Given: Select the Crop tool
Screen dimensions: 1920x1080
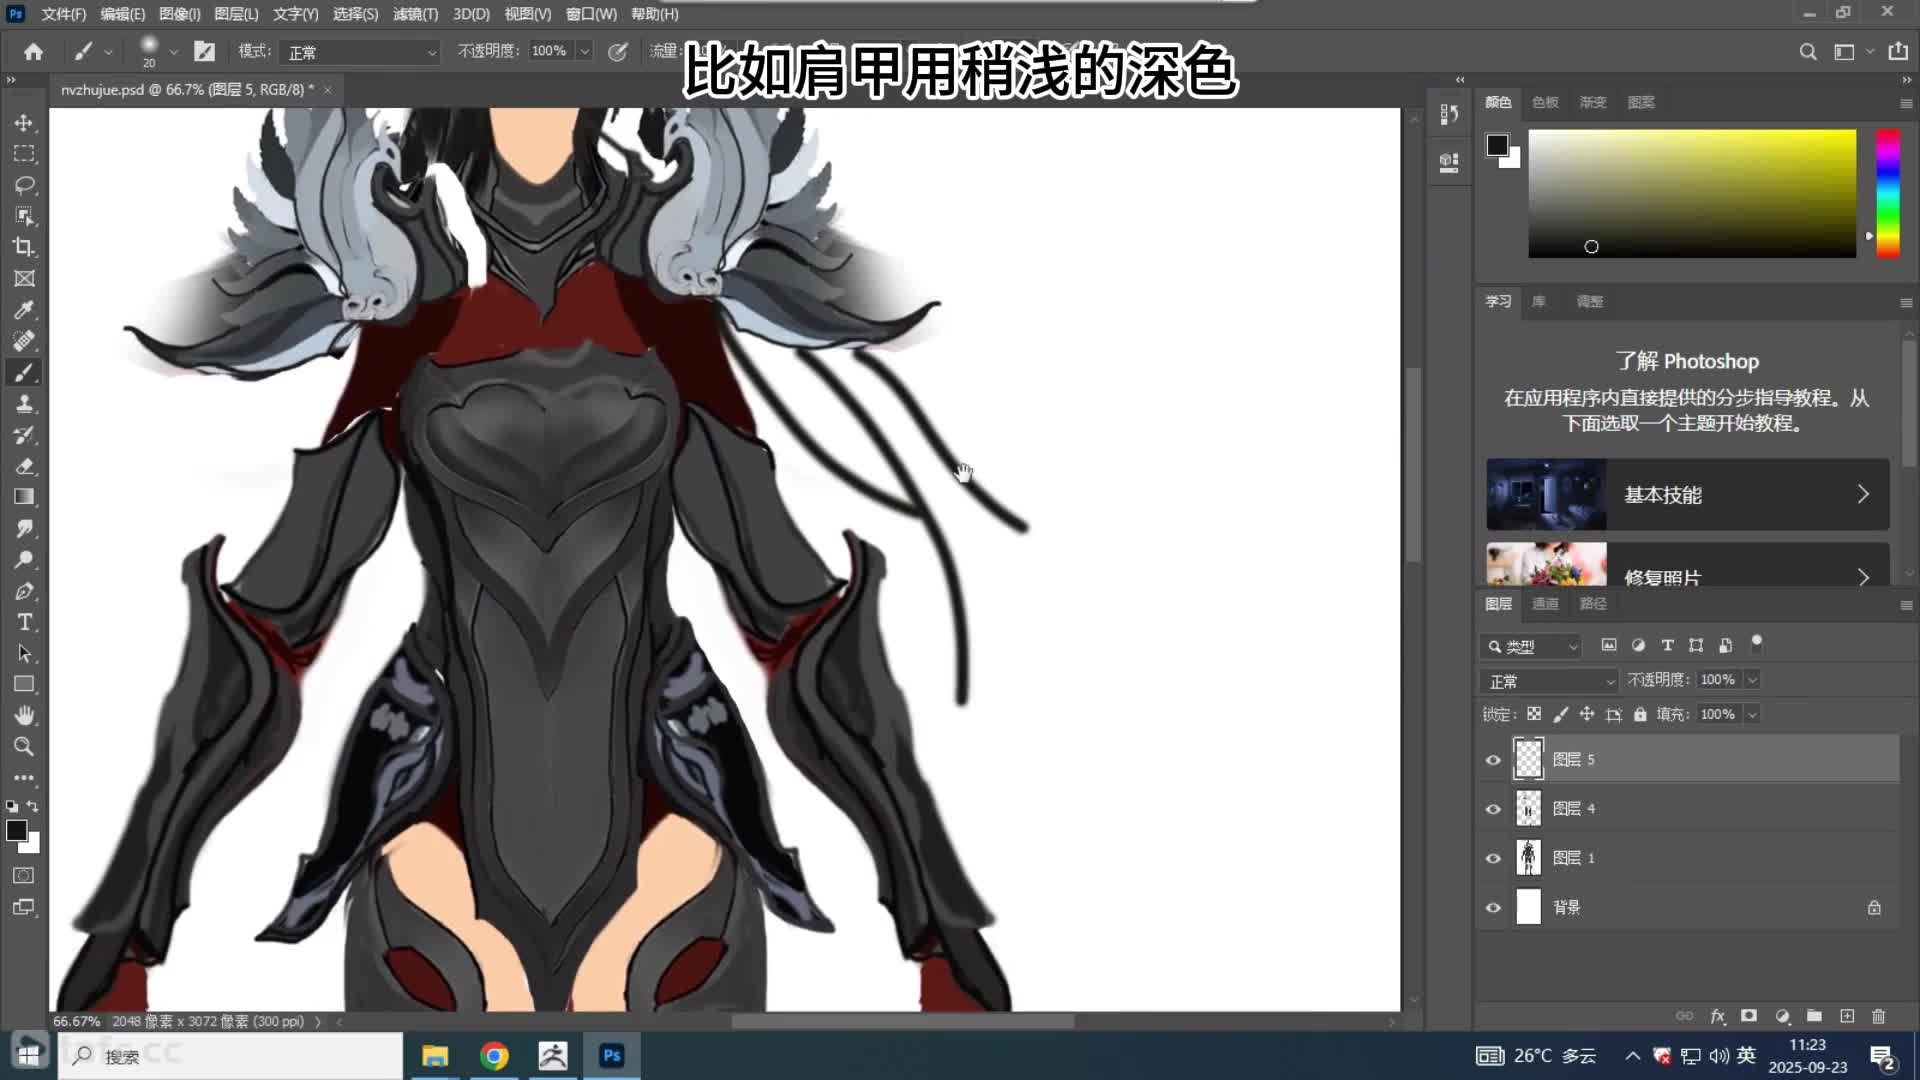Looking at the screenshot, I should click(x=24, y=247).
